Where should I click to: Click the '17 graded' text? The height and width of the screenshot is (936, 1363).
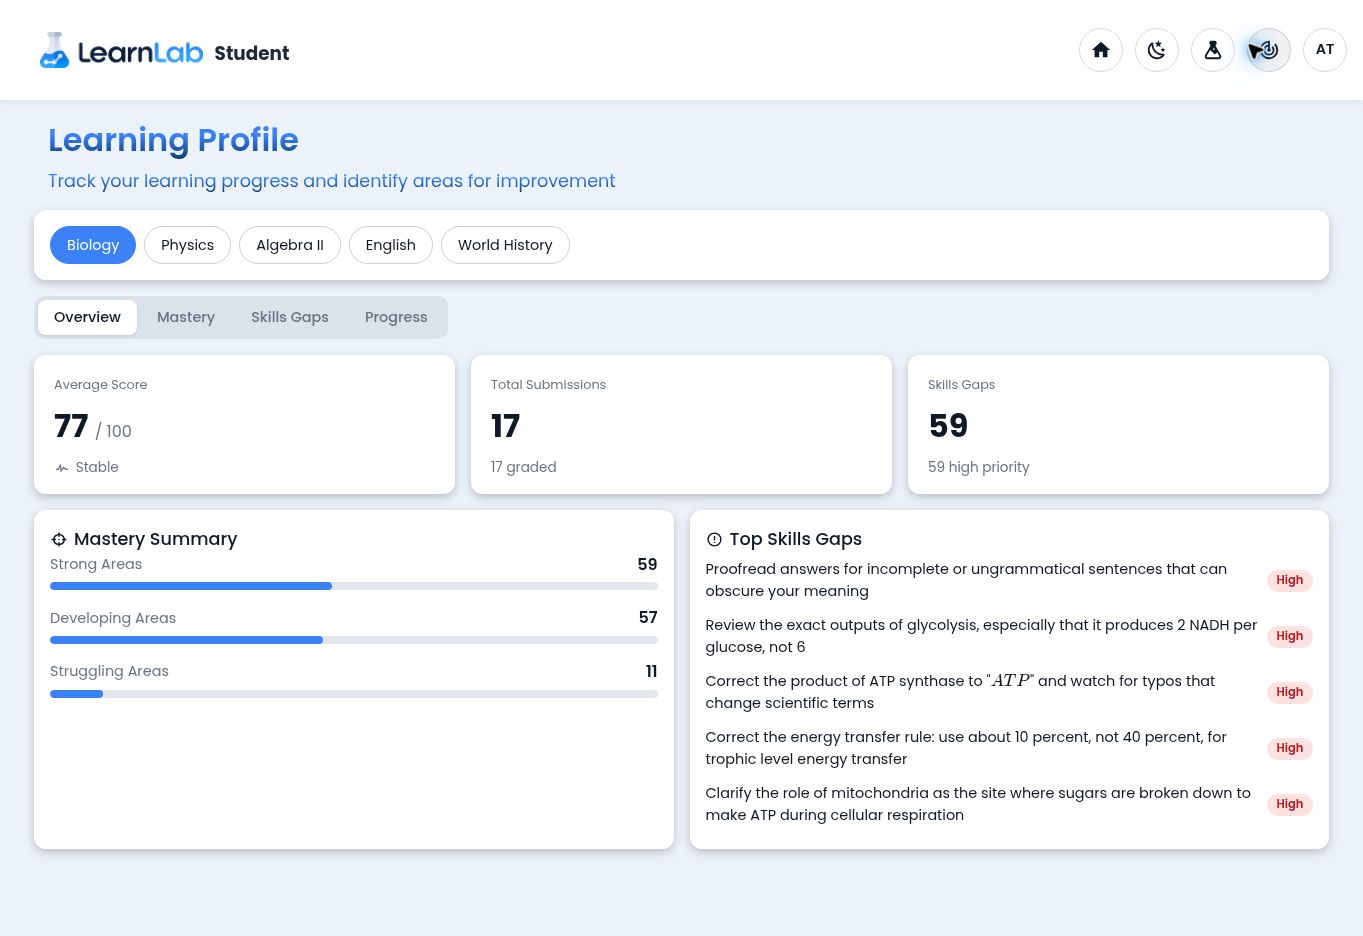coord(523,467)
